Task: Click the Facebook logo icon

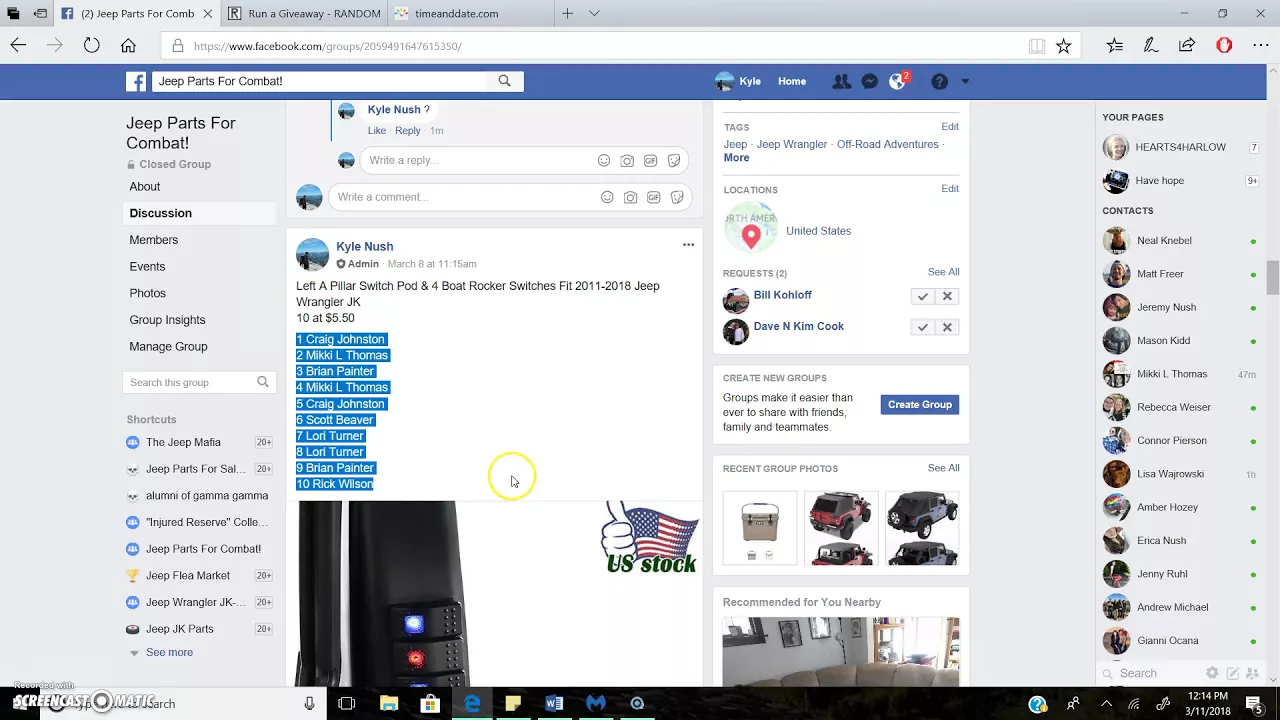Action: [136, 82]
